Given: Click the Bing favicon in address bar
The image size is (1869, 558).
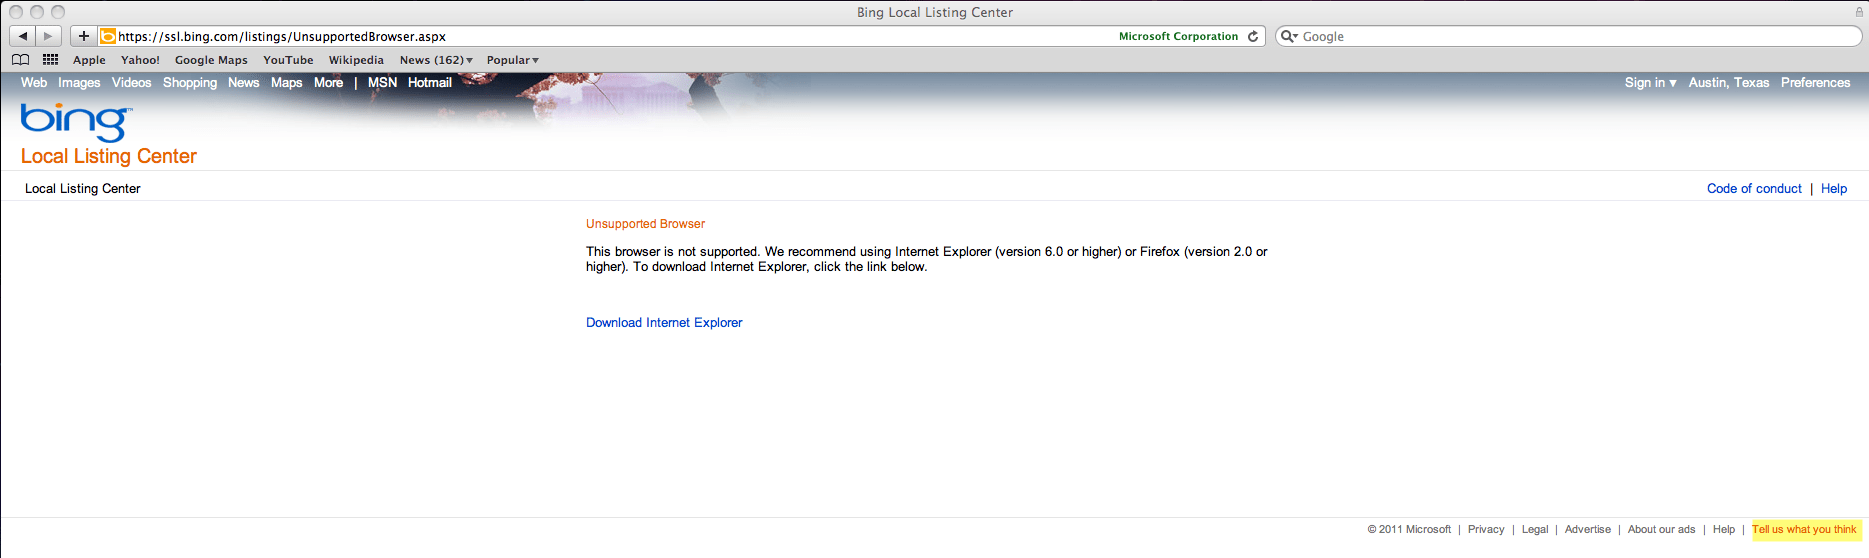Looking at the screenshot, I should coord(108,36).
